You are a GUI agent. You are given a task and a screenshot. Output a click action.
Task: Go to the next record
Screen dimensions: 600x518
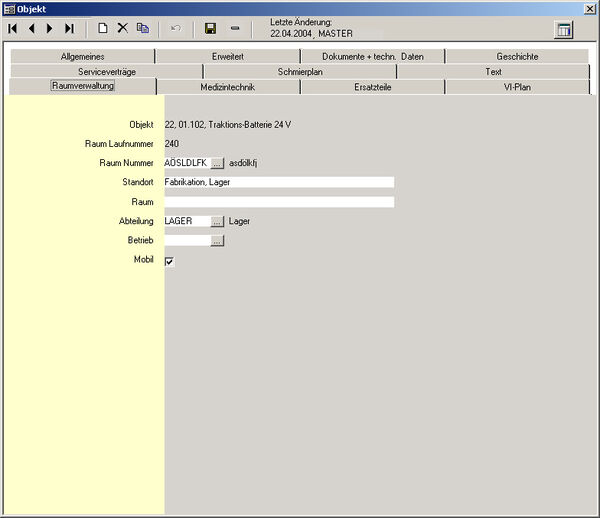49,28
